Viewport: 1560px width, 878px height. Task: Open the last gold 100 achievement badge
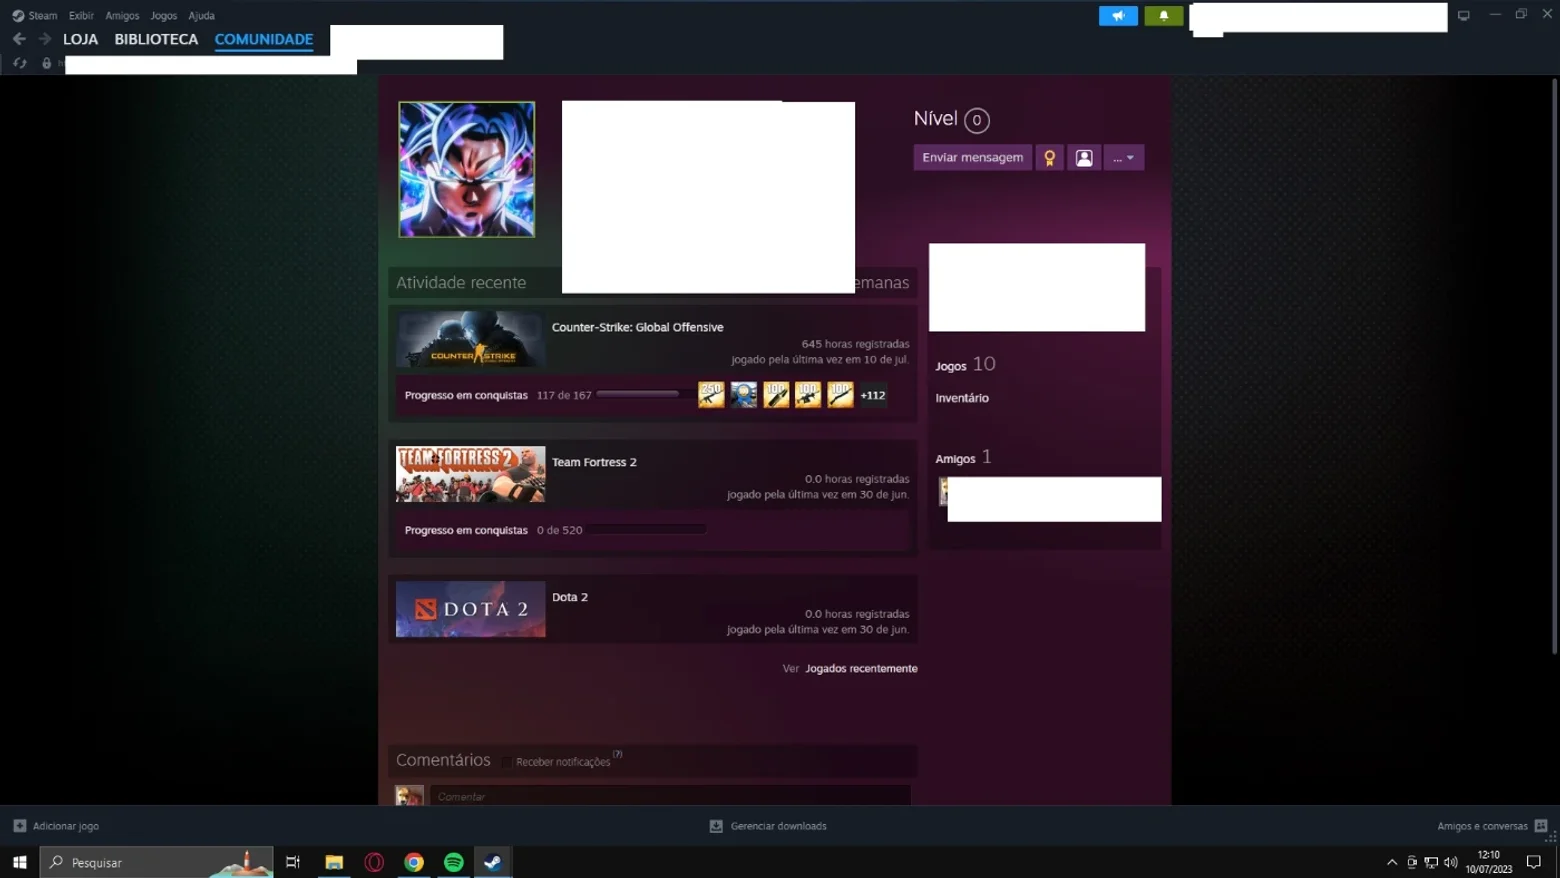click(x=840, y=395)
